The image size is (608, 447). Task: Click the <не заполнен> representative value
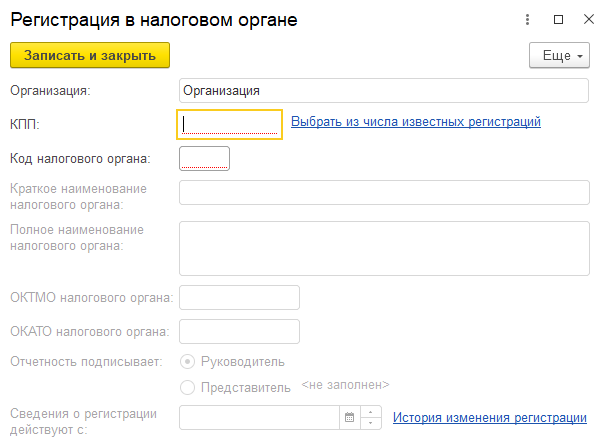tap(345, 385)
